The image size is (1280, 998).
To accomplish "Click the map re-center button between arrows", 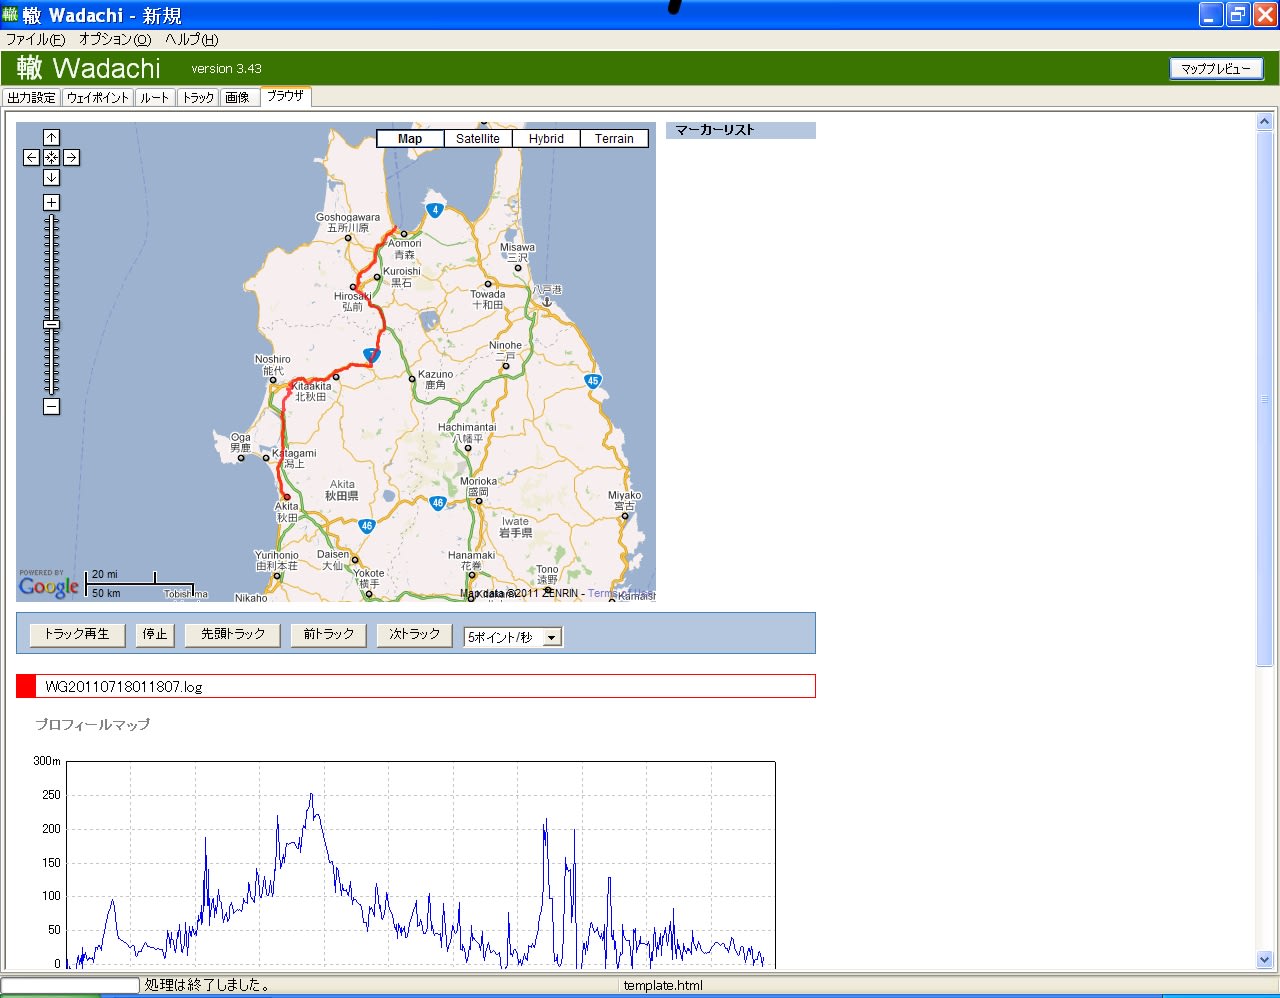I will coord(51,157).
